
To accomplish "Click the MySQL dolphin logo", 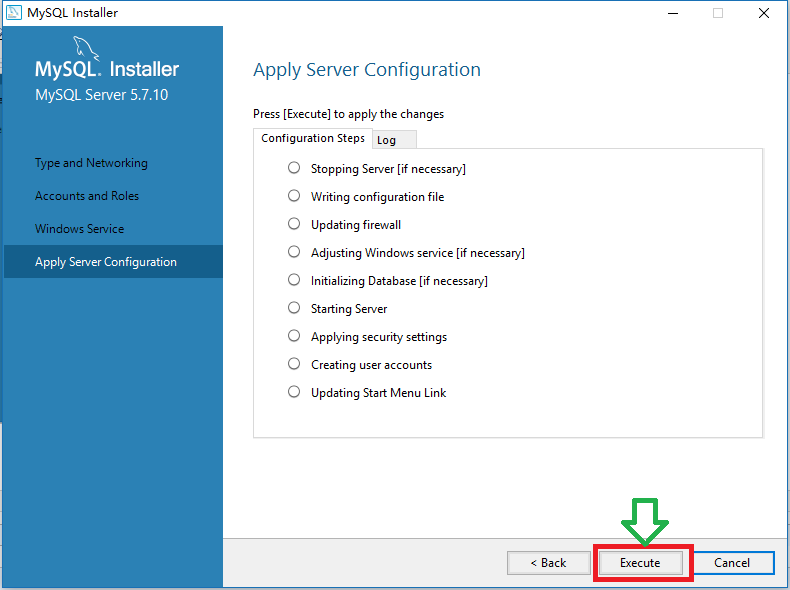I will (86, 48).
